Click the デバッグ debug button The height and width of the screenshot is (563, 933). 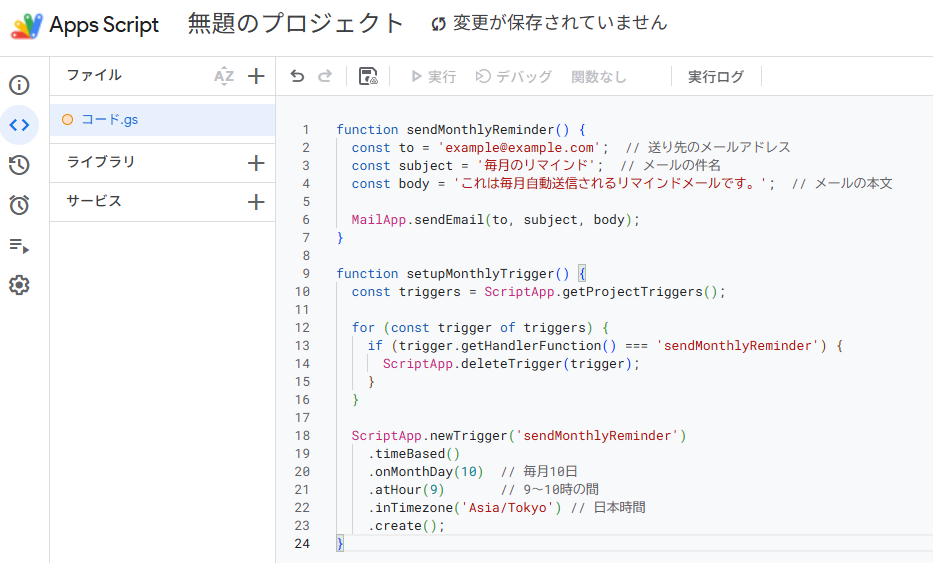tap(514, 77)
